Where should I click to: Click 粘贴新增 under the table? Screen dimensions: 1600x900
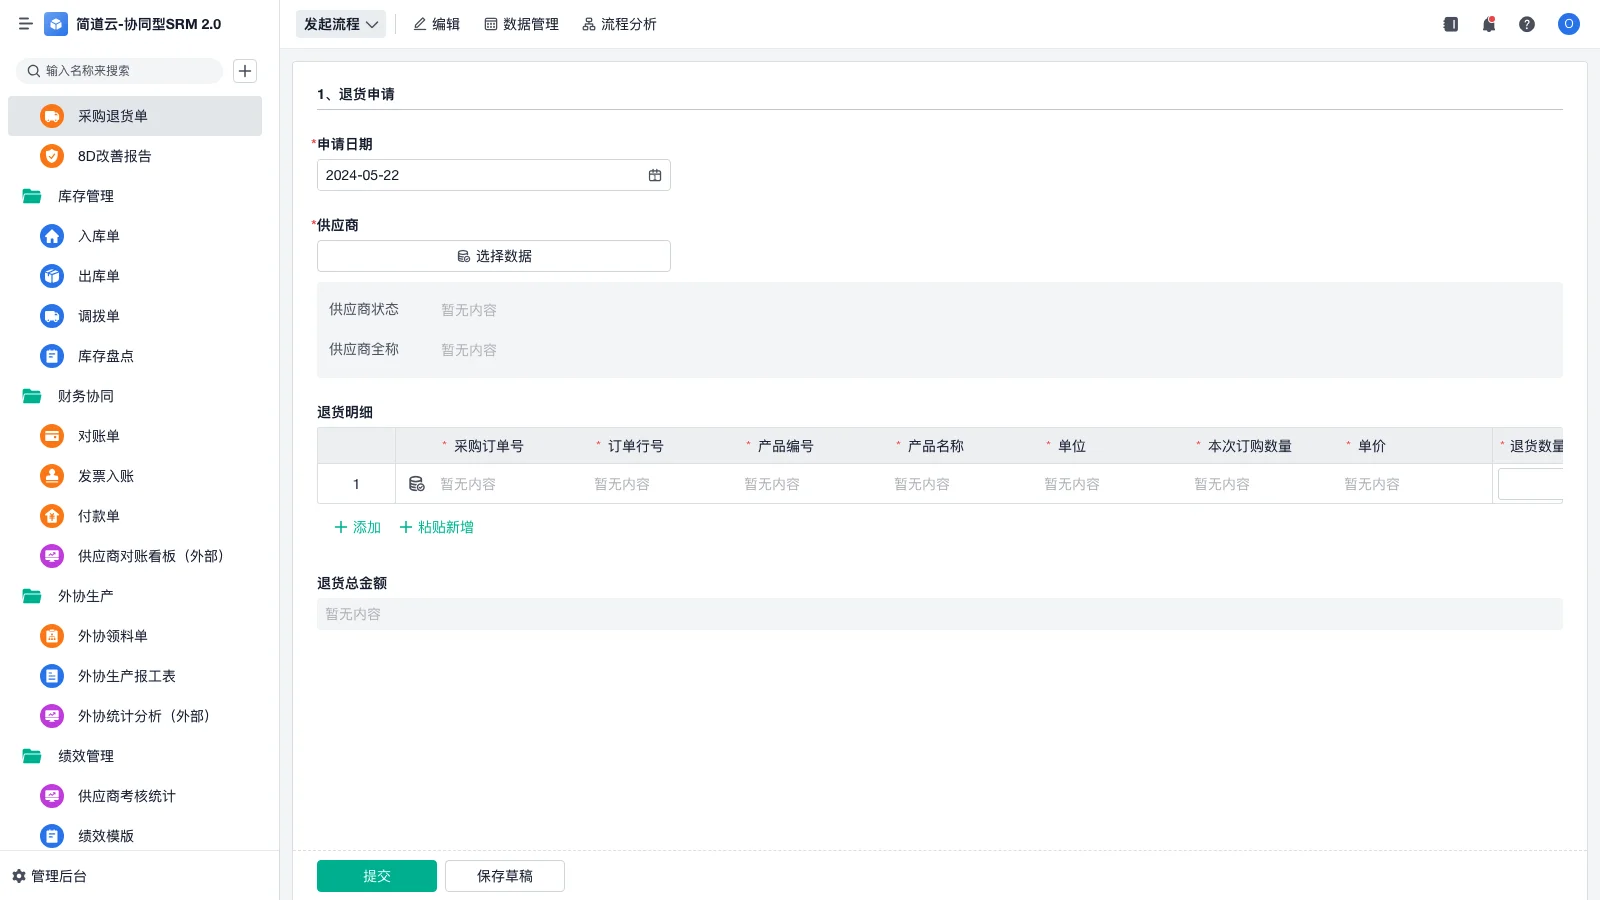coord(436,527)
